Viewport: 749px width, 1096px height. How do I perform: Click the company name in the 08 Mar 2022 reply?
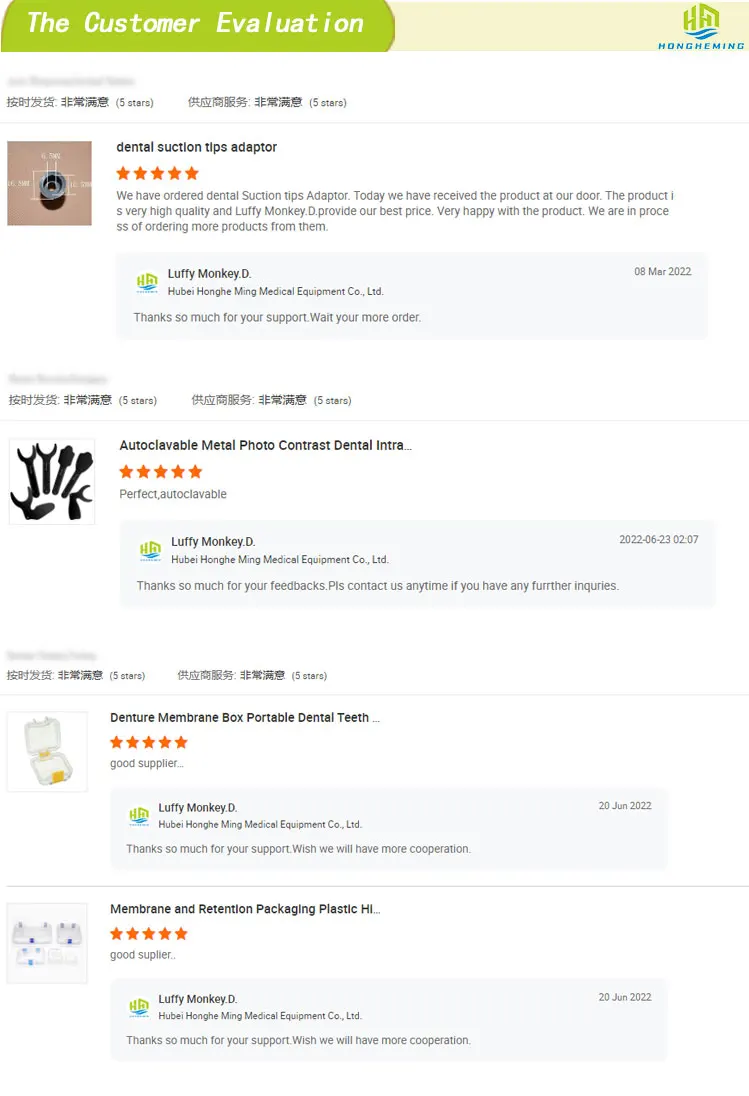pos(275,292)
